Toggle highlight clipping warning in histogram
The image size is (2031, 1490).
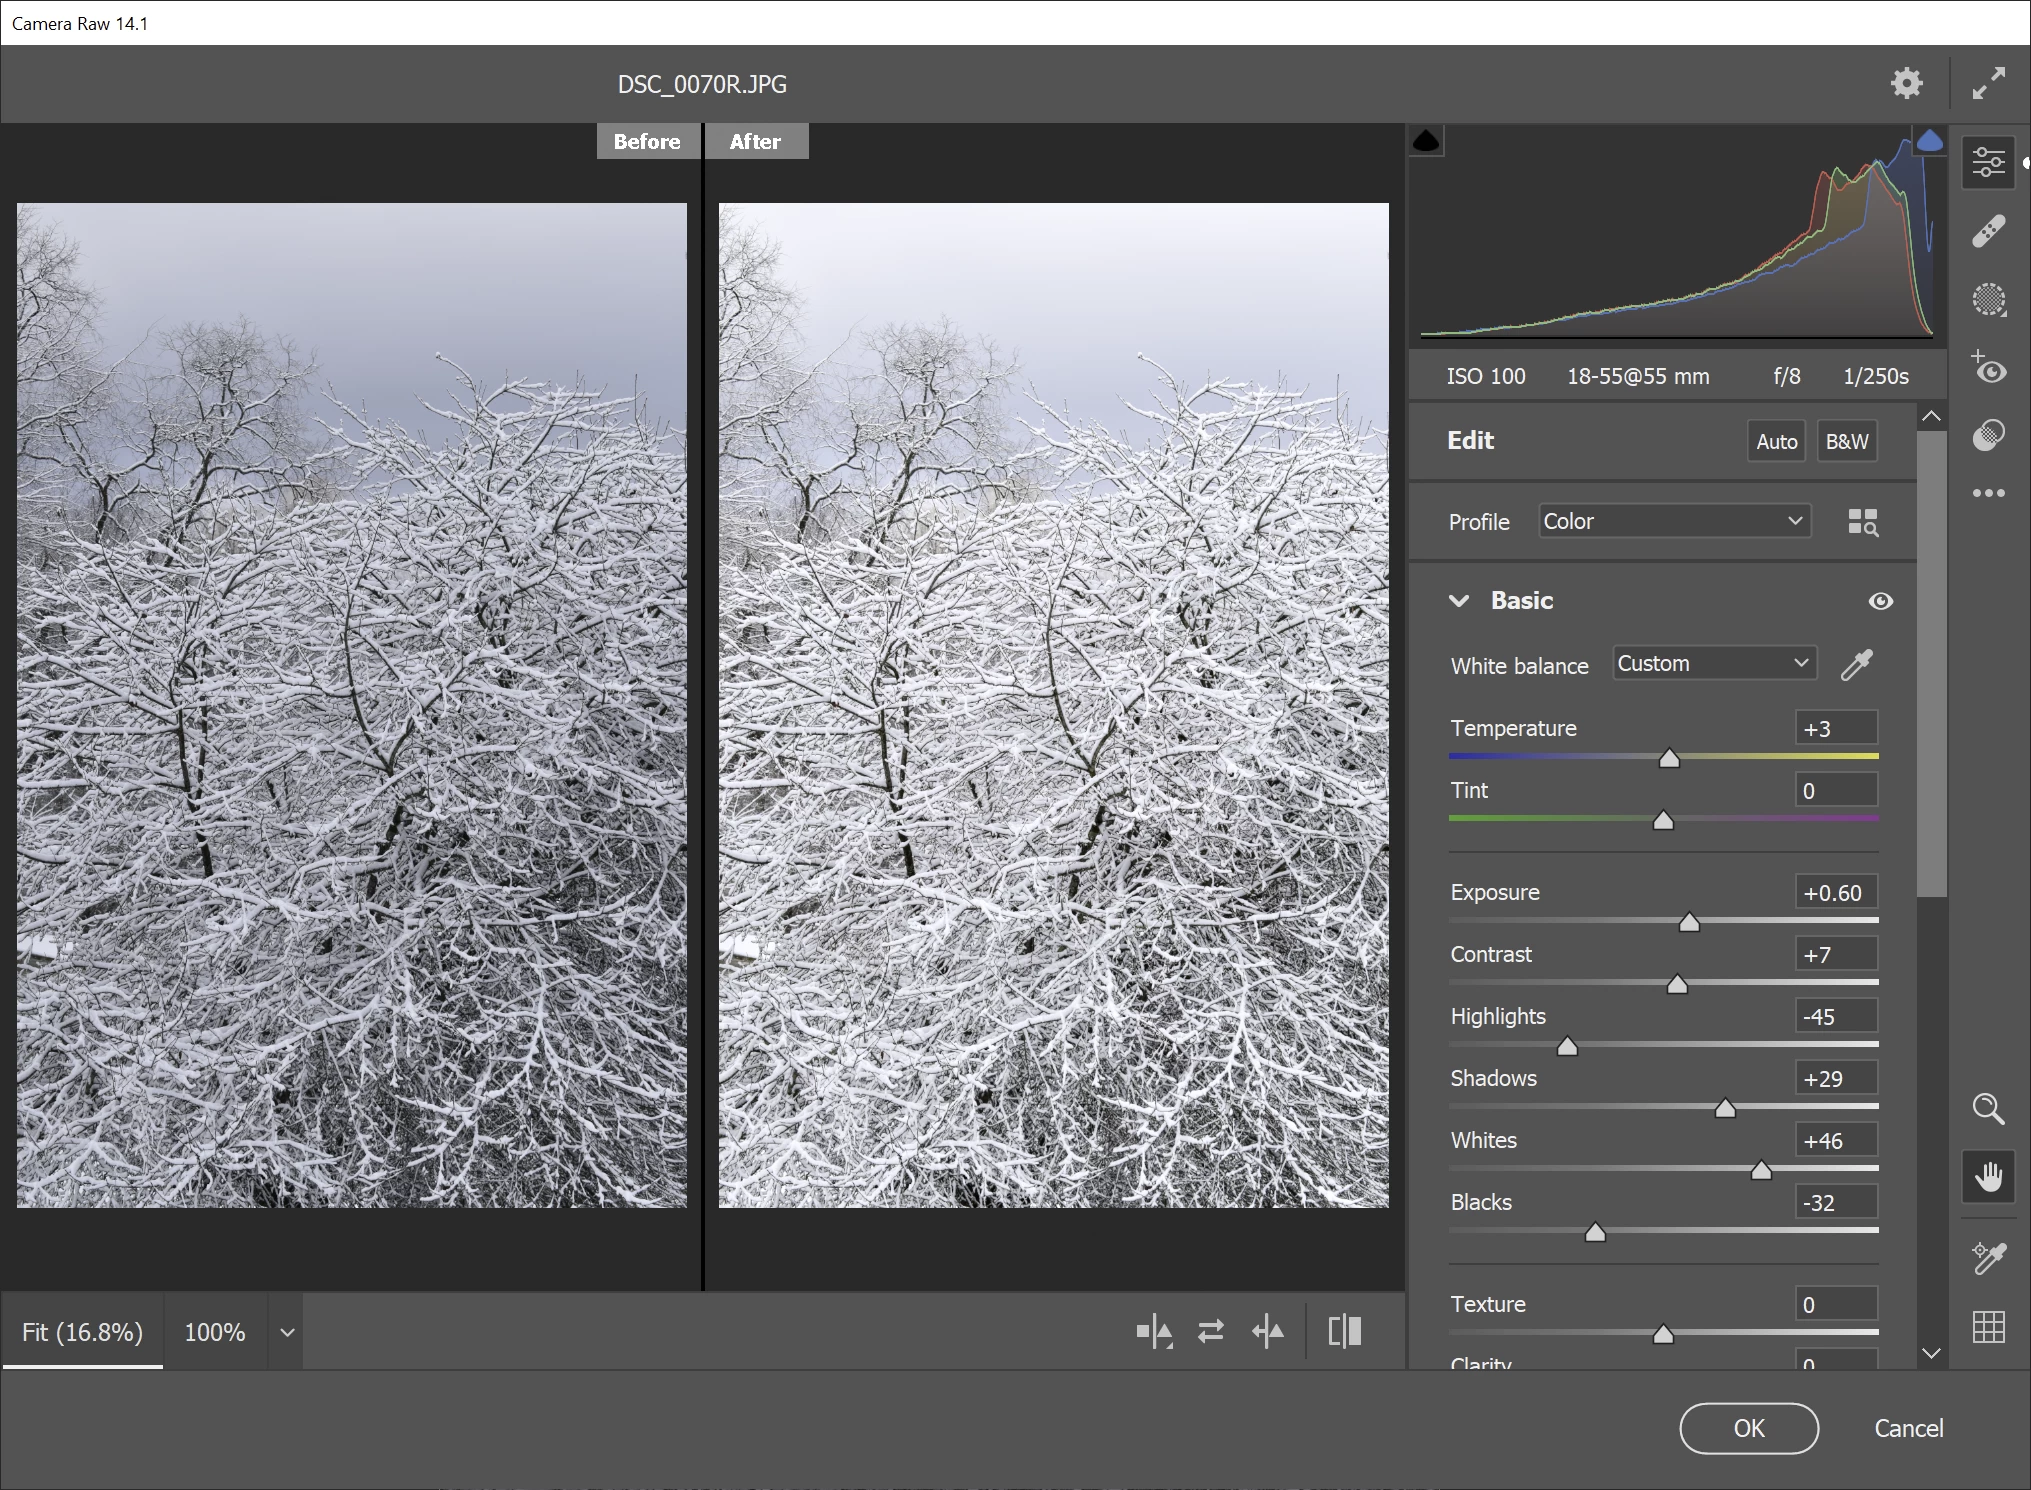(x=1929, y=141)
